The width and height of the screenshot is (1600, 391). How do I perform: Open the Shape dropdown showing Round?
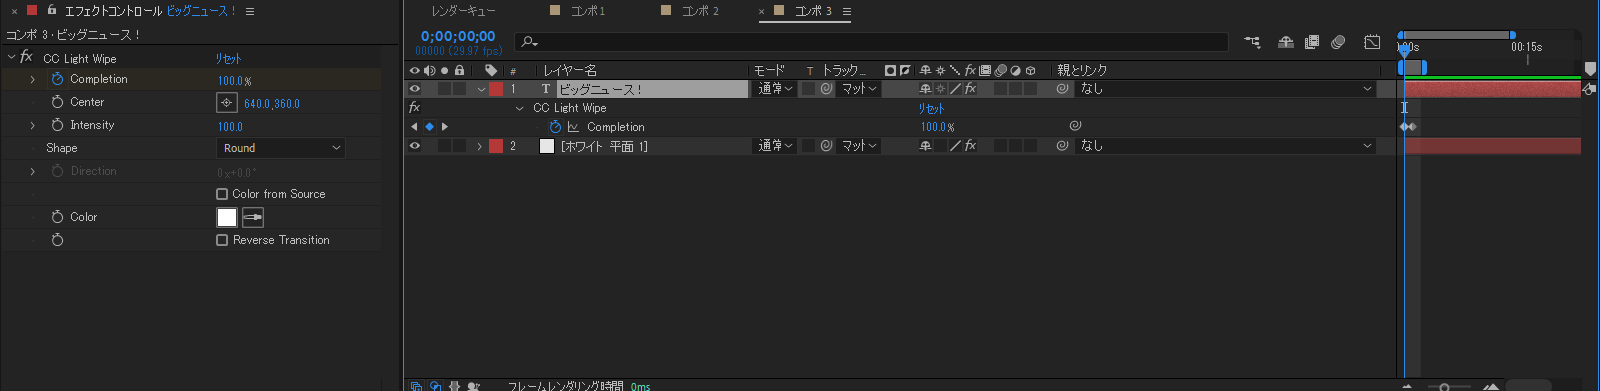281,148
